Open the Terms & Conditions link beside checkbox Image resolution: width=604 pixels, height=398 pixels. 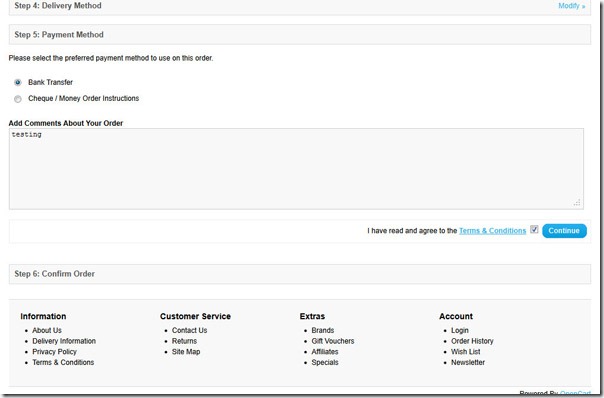(492, 231)
